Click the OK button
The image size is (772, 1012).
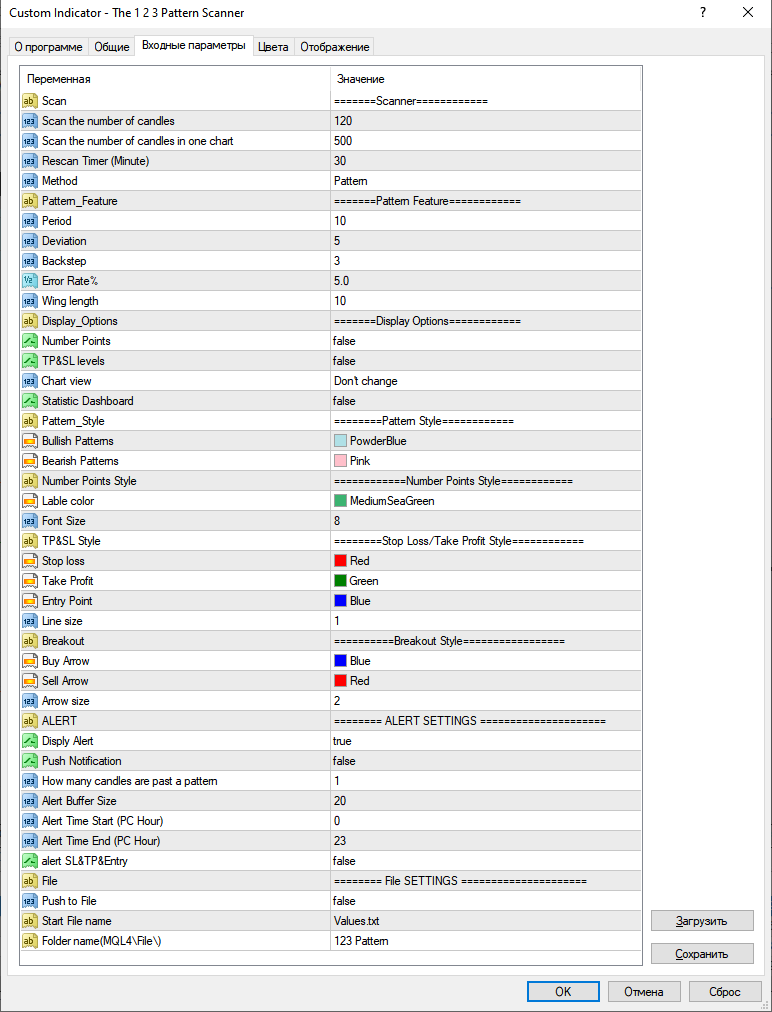563,991
